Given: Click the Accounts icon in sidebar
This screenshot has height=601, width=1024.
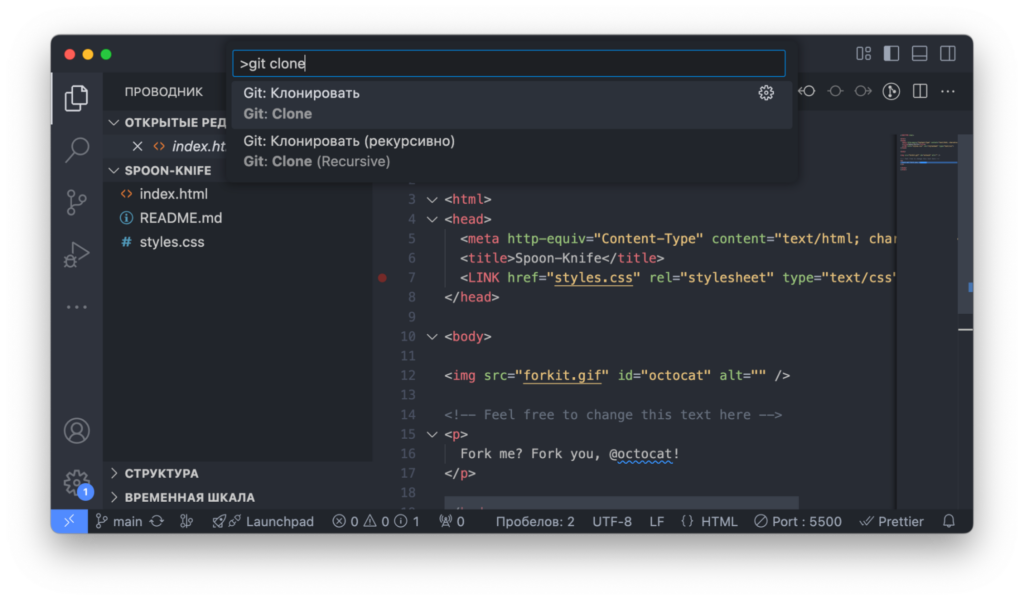Looking at the screenshot, I should 76,430.
